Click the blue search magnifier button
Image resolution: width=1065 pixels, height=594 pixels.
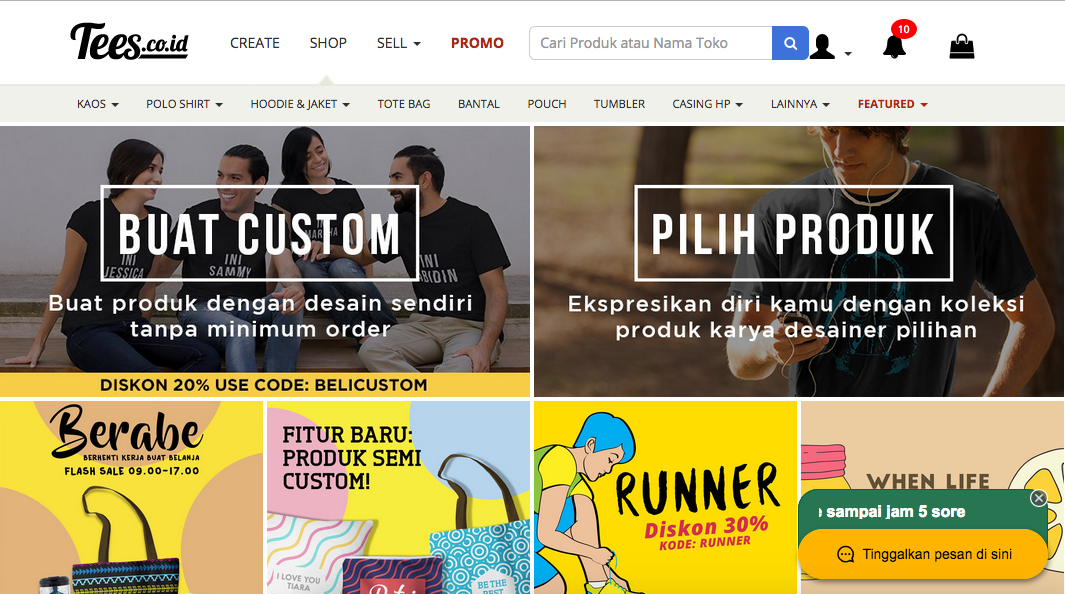[x=790, y=43]
